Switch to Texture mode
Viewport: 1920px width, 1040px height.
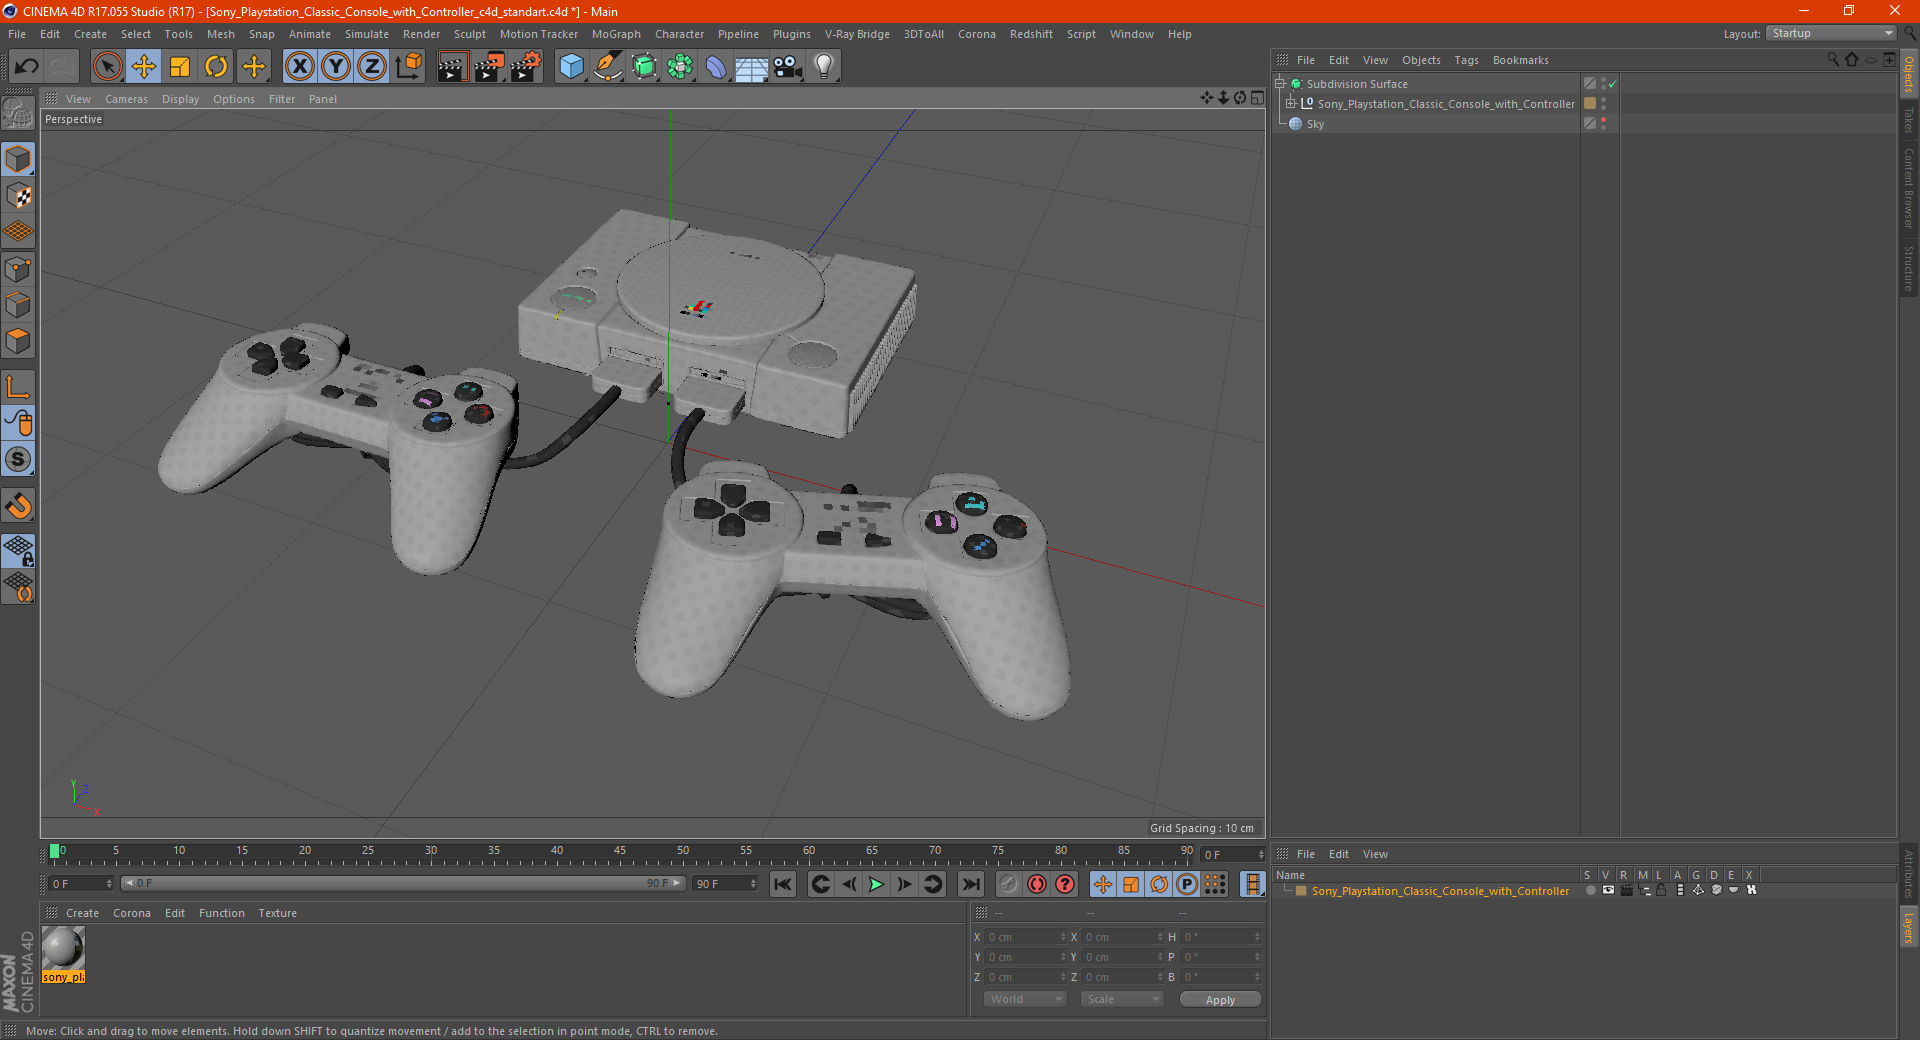[x=18, y=196]
